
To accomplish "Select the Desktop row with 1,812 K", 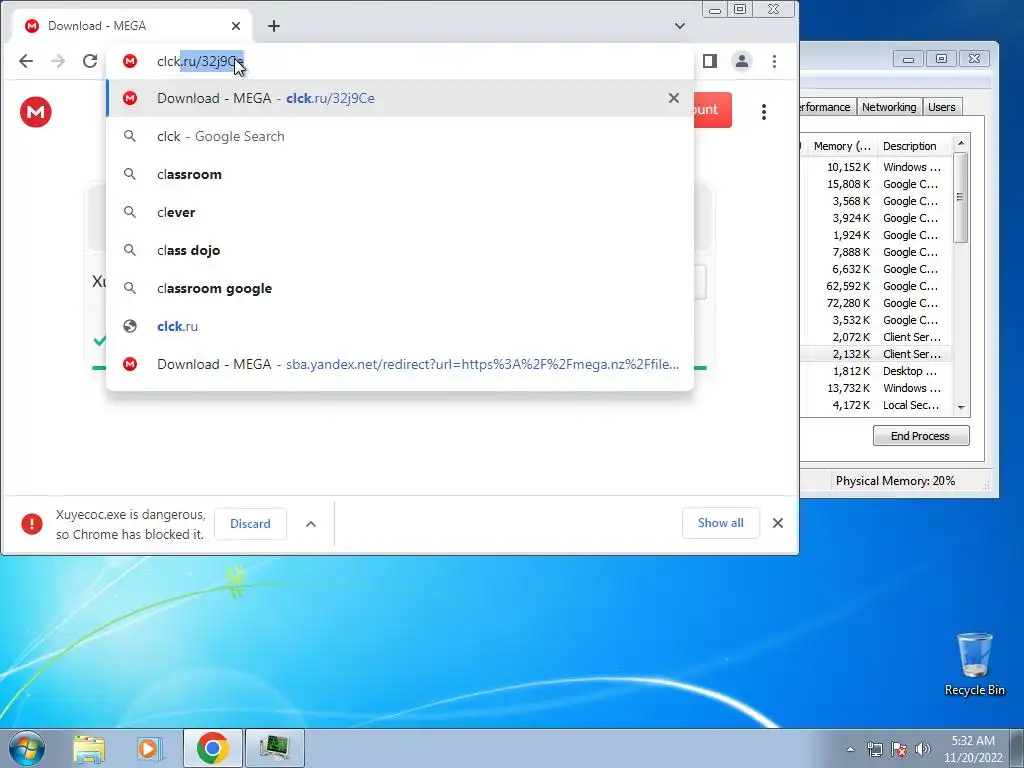I will pos(876,371).
